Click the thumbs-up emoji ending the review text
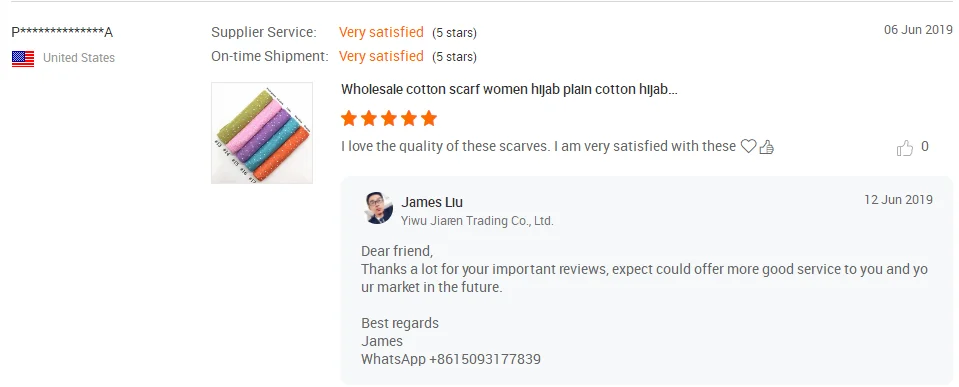The width and height of the screenshot is (959, 387). click(x=766, y=147)
